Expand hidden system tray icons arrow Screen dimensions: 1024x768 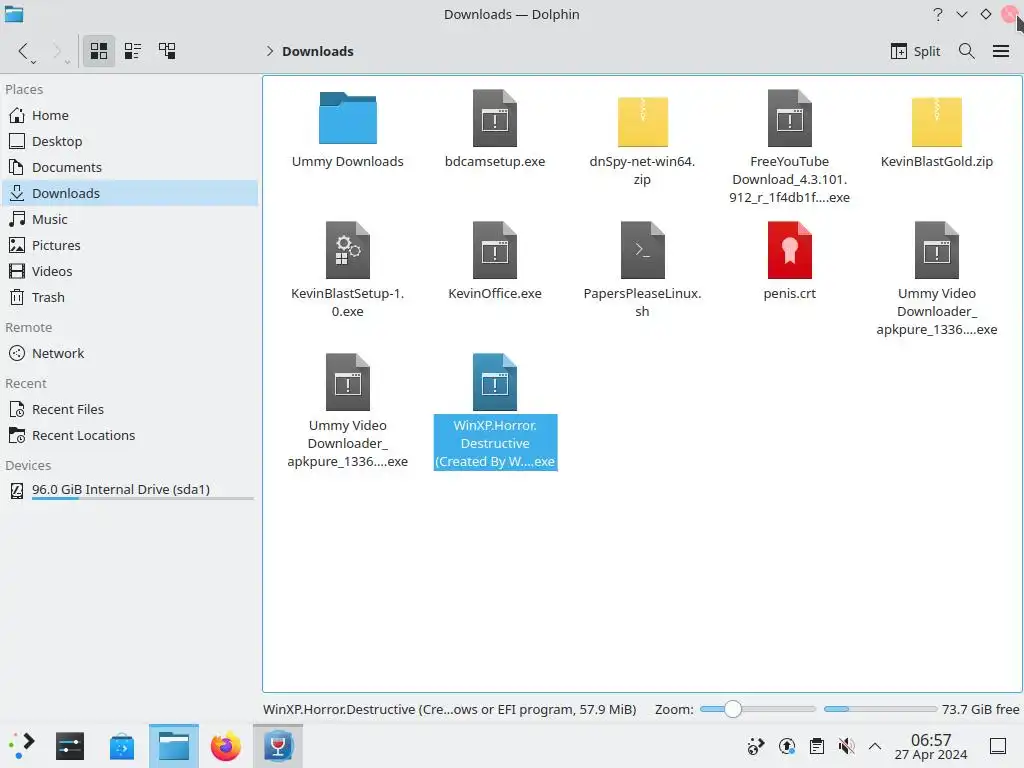pyautogui.click(x=875, y=746)
